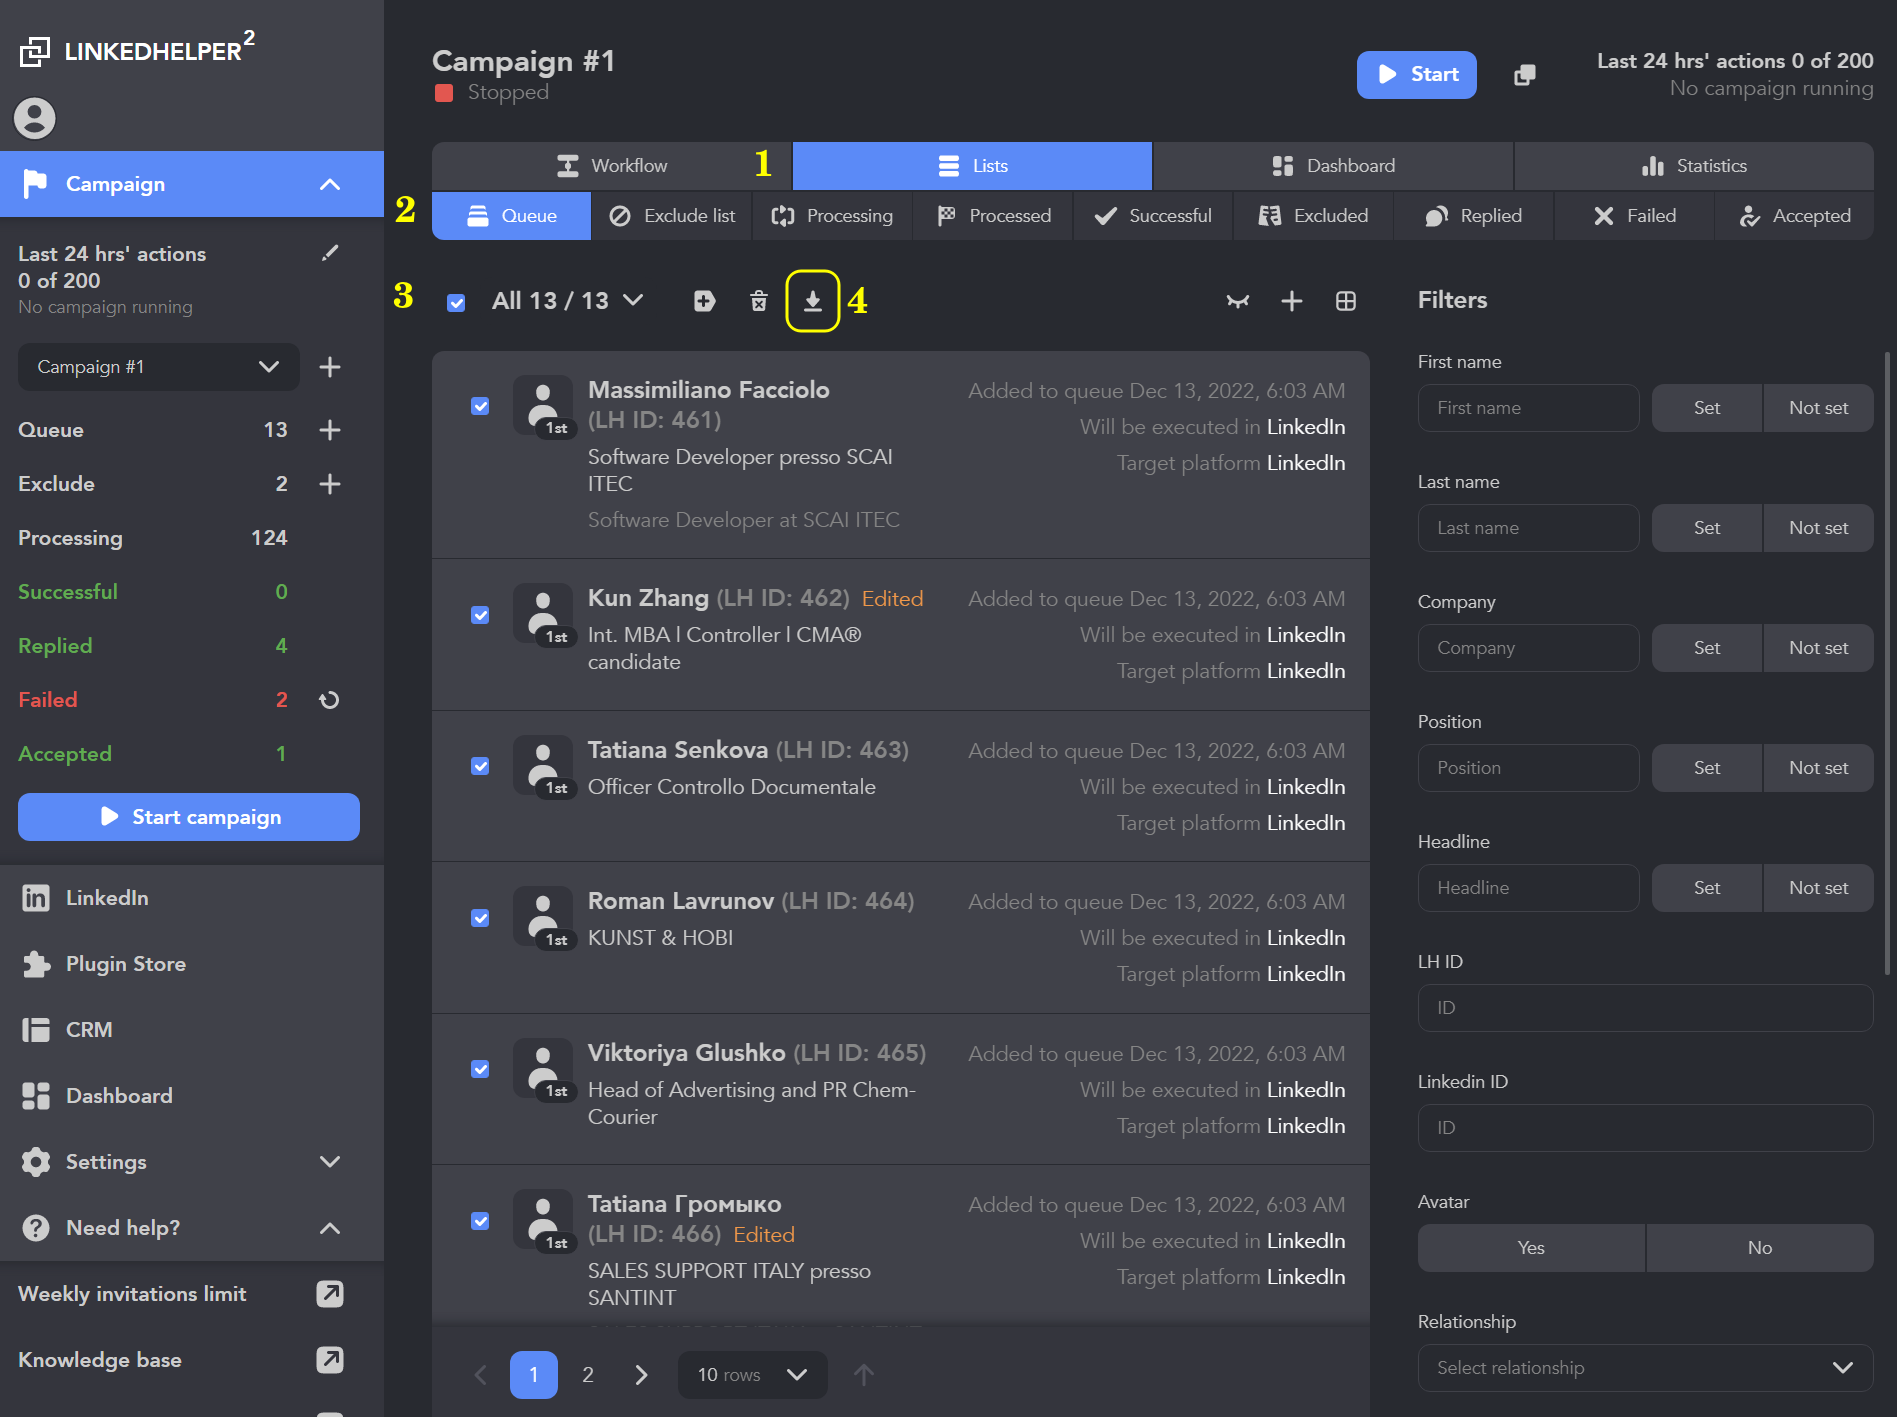
Task: Click the add-to-list icon in toolbar
Action: (x=705, y=301)
